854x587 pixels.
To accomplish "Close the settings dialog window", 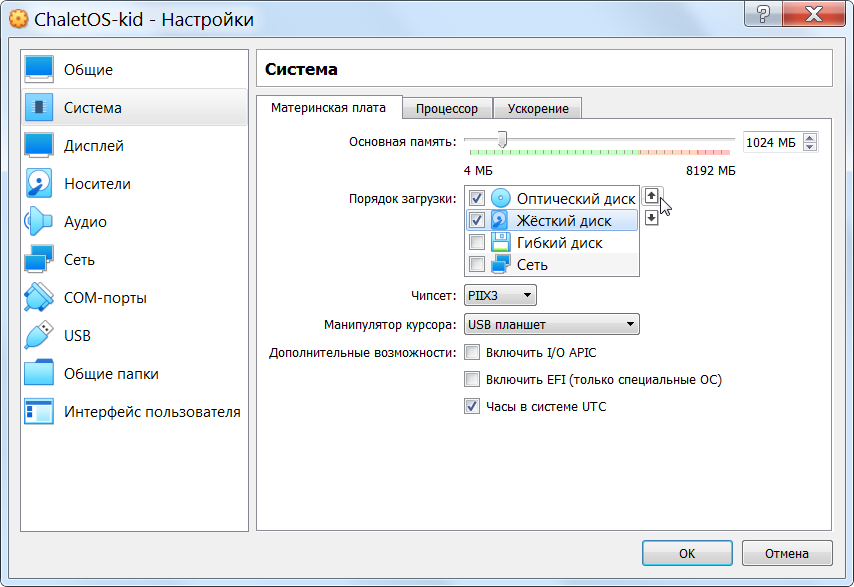I will click(x=814, y=14).
